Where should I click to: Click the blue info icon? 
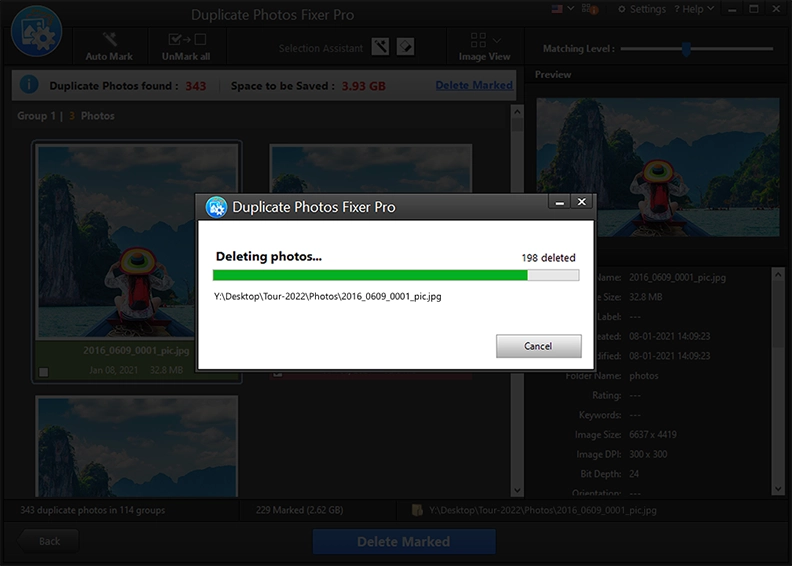click(29, 84)
